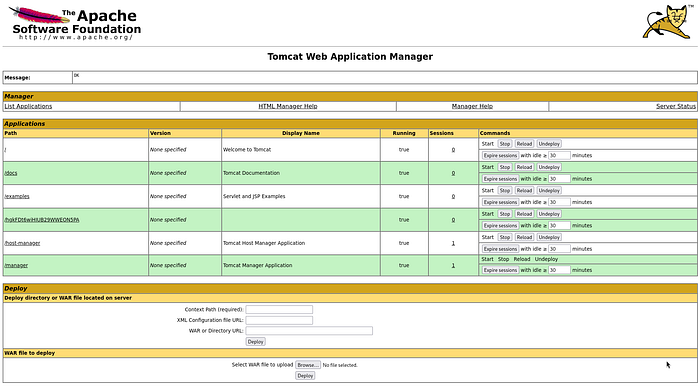Viewport: 700px width, 386px height.
Task: Expire sessions for Tomcat Manager Application
Action: [500, 270]
